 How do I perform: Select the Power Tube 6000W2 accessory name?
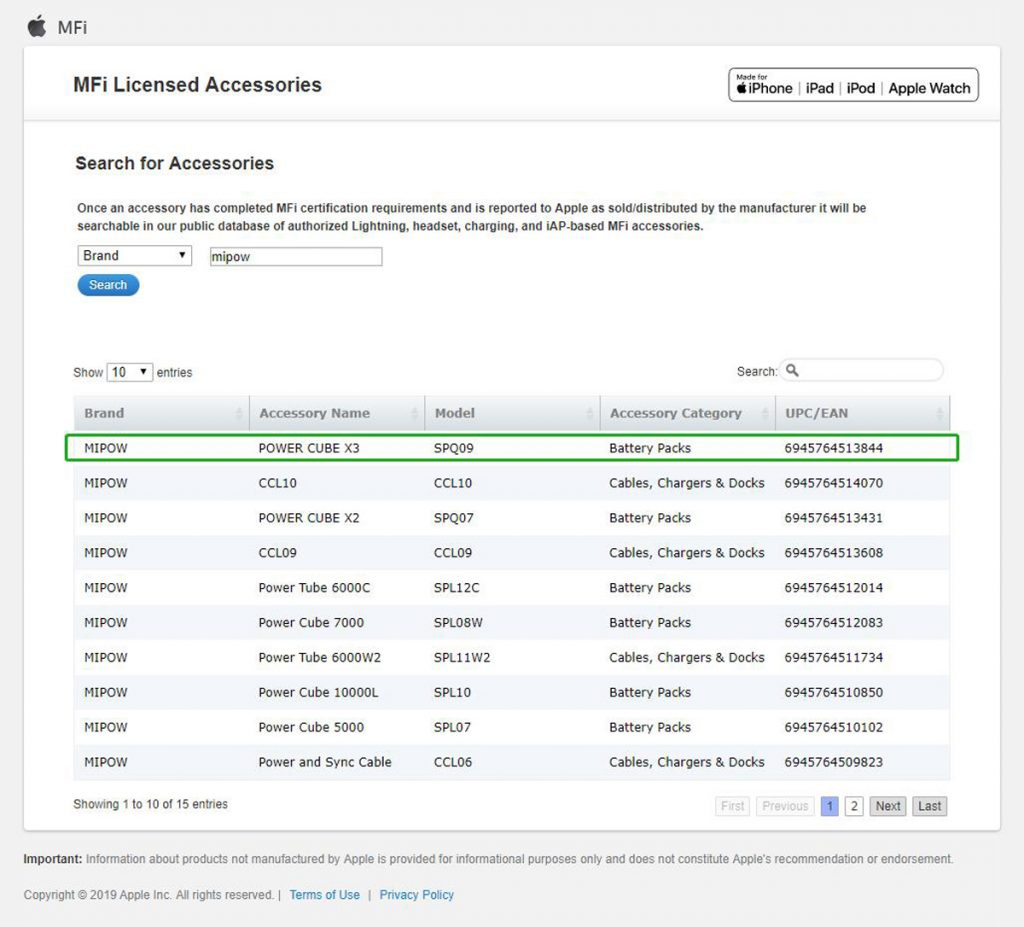pos(319,658)
